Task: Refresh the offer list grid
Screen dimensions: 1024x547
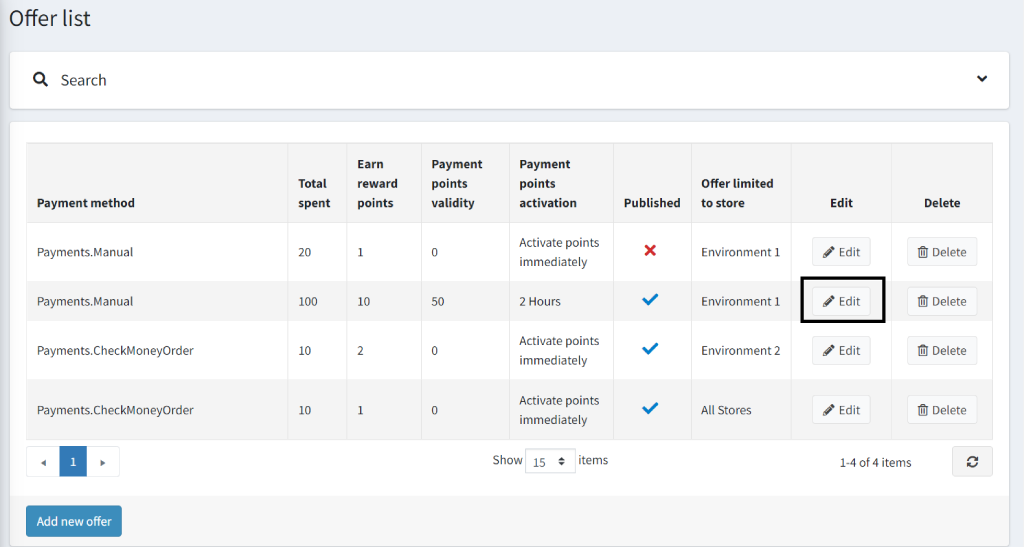Action: point(972,461)
